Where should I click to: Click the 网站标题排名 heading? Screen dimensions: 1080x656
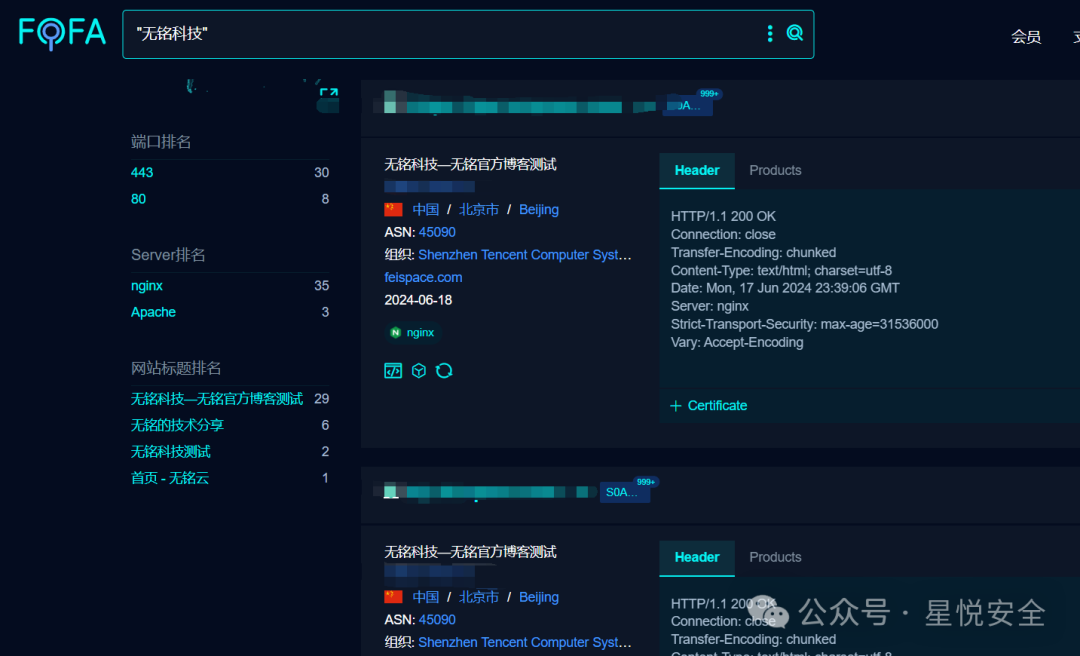click(176, 367)
